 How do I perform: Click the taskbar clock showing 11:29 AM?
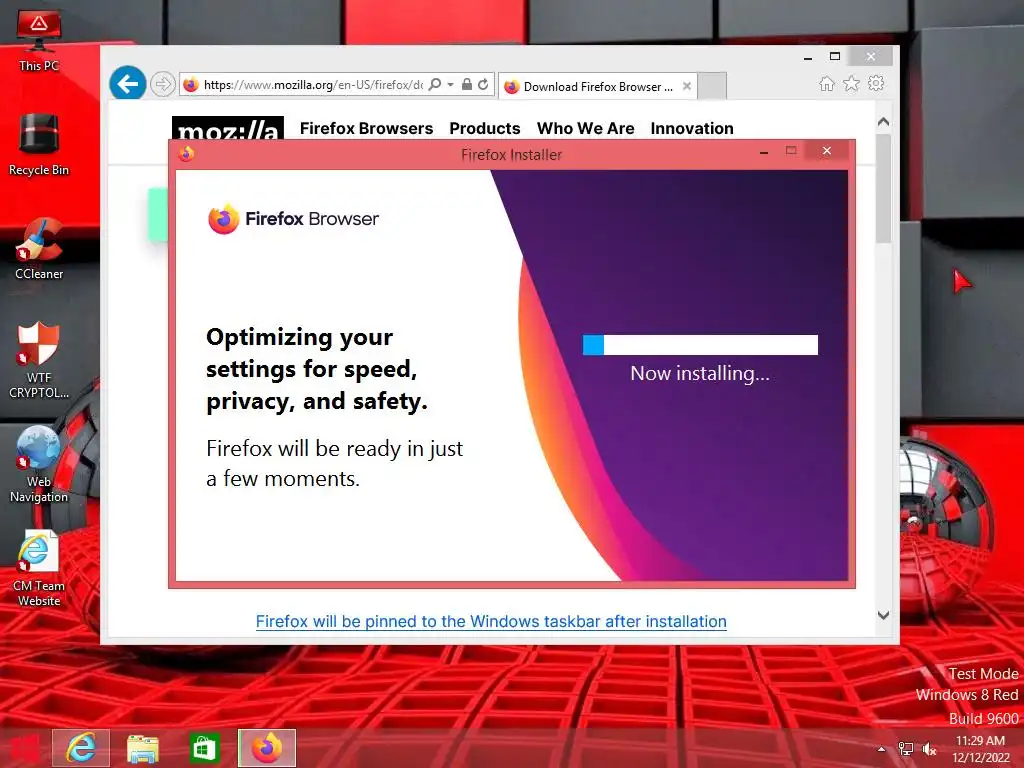980,748
